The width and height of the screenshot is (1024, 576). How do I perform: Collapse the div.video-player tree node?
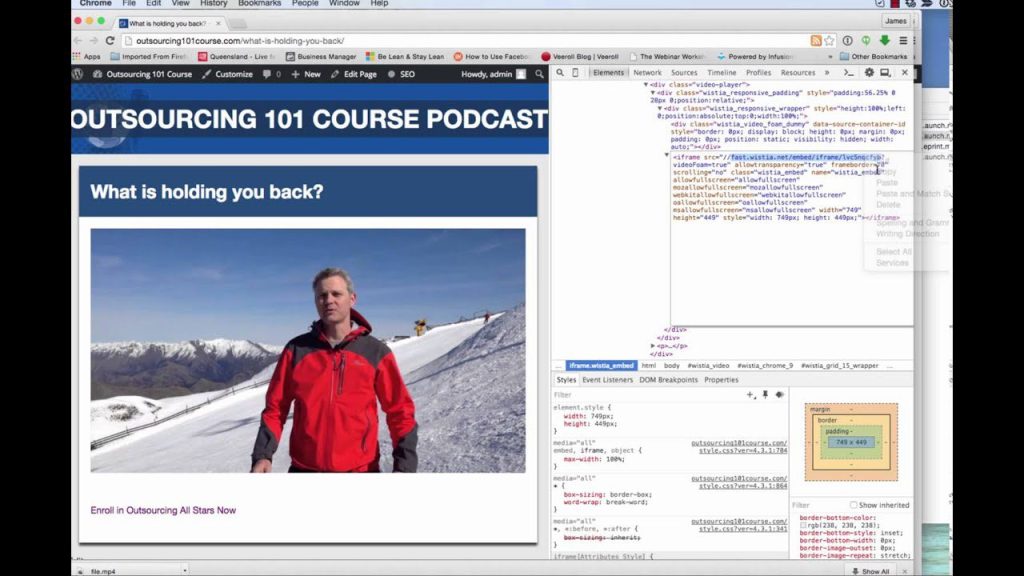coord(645,85)
